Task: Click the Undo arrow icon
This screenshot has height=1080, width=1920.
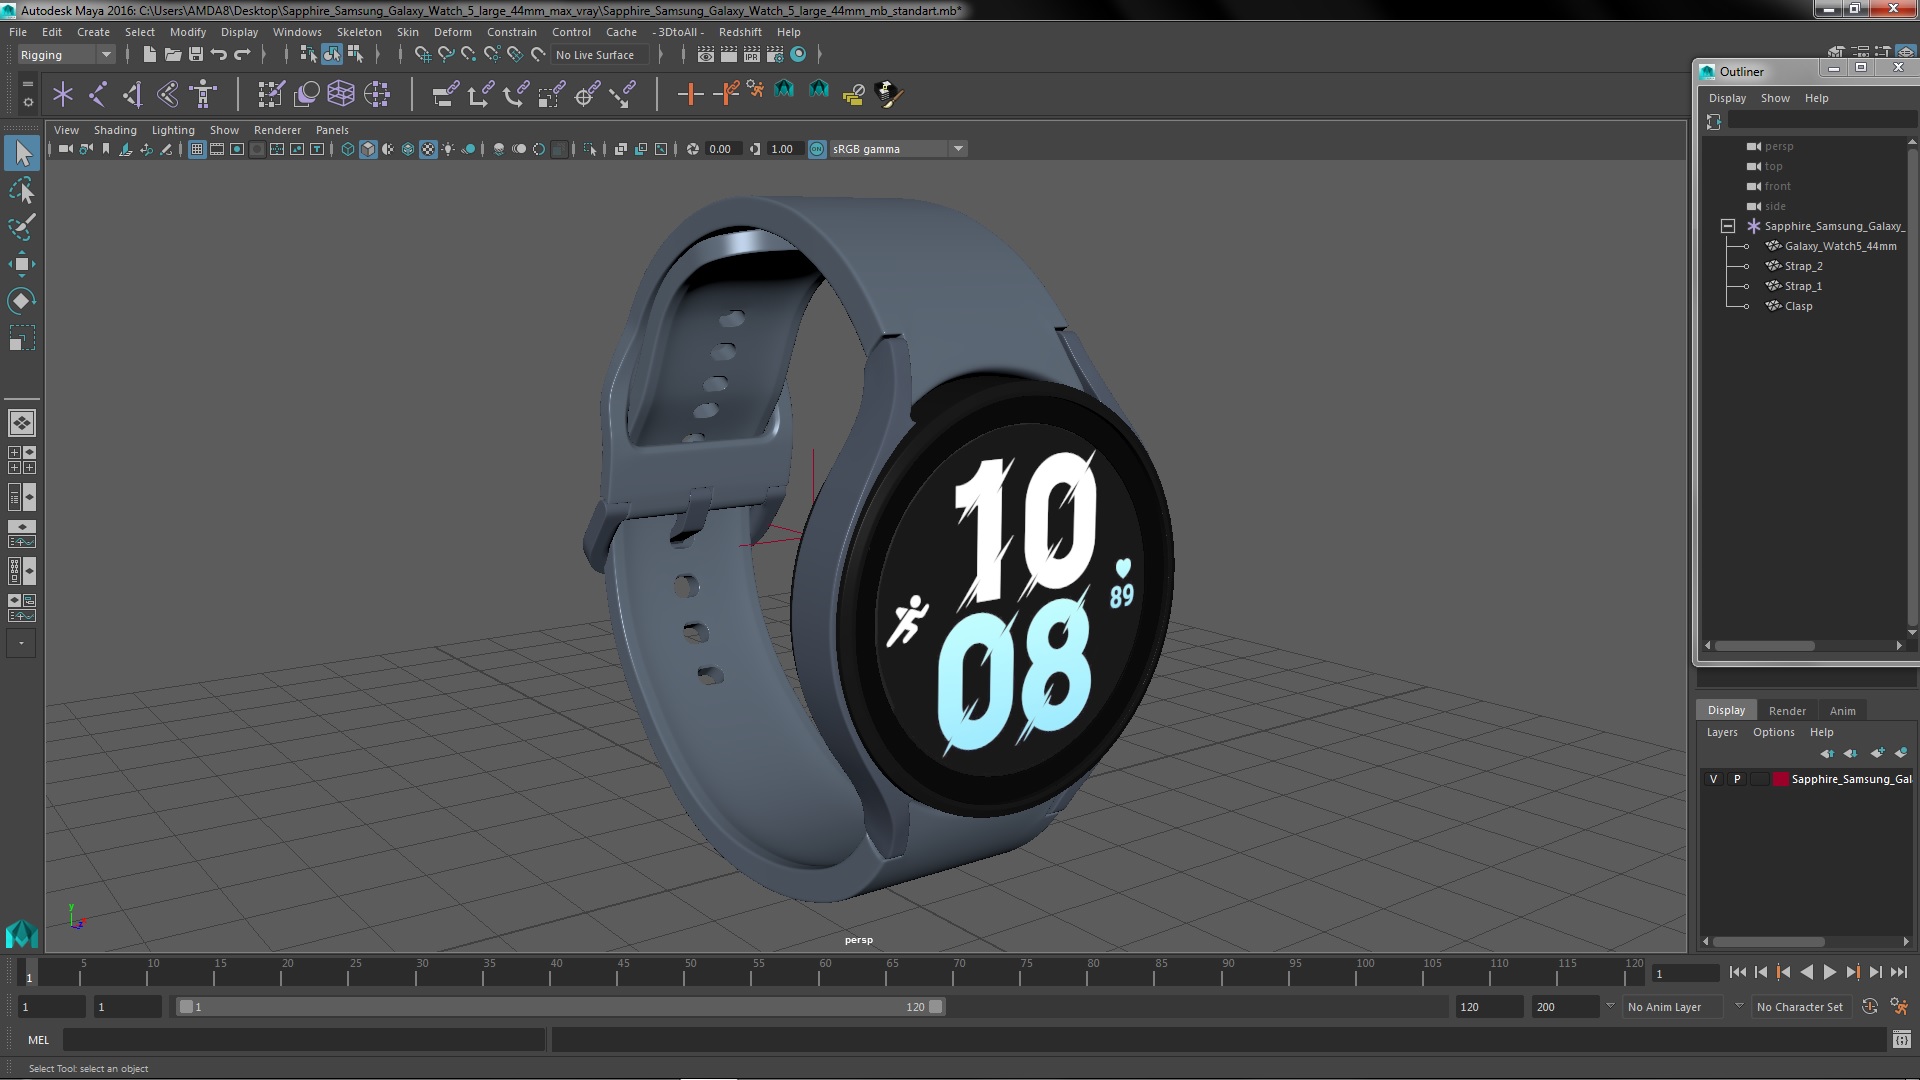Action: coord(219,55)
